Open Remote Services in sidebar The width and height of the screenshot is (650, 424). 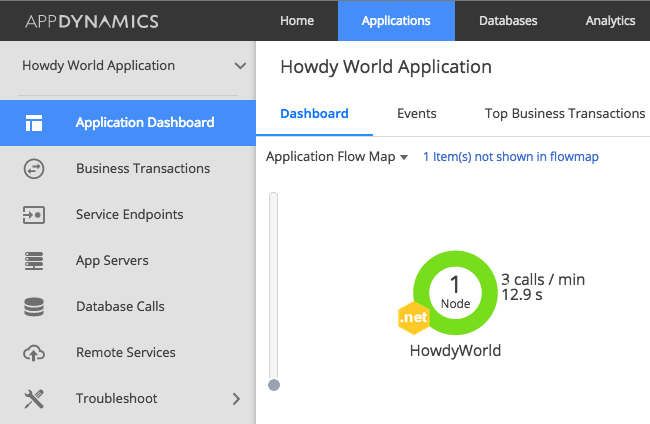click(x=128, y=353)
